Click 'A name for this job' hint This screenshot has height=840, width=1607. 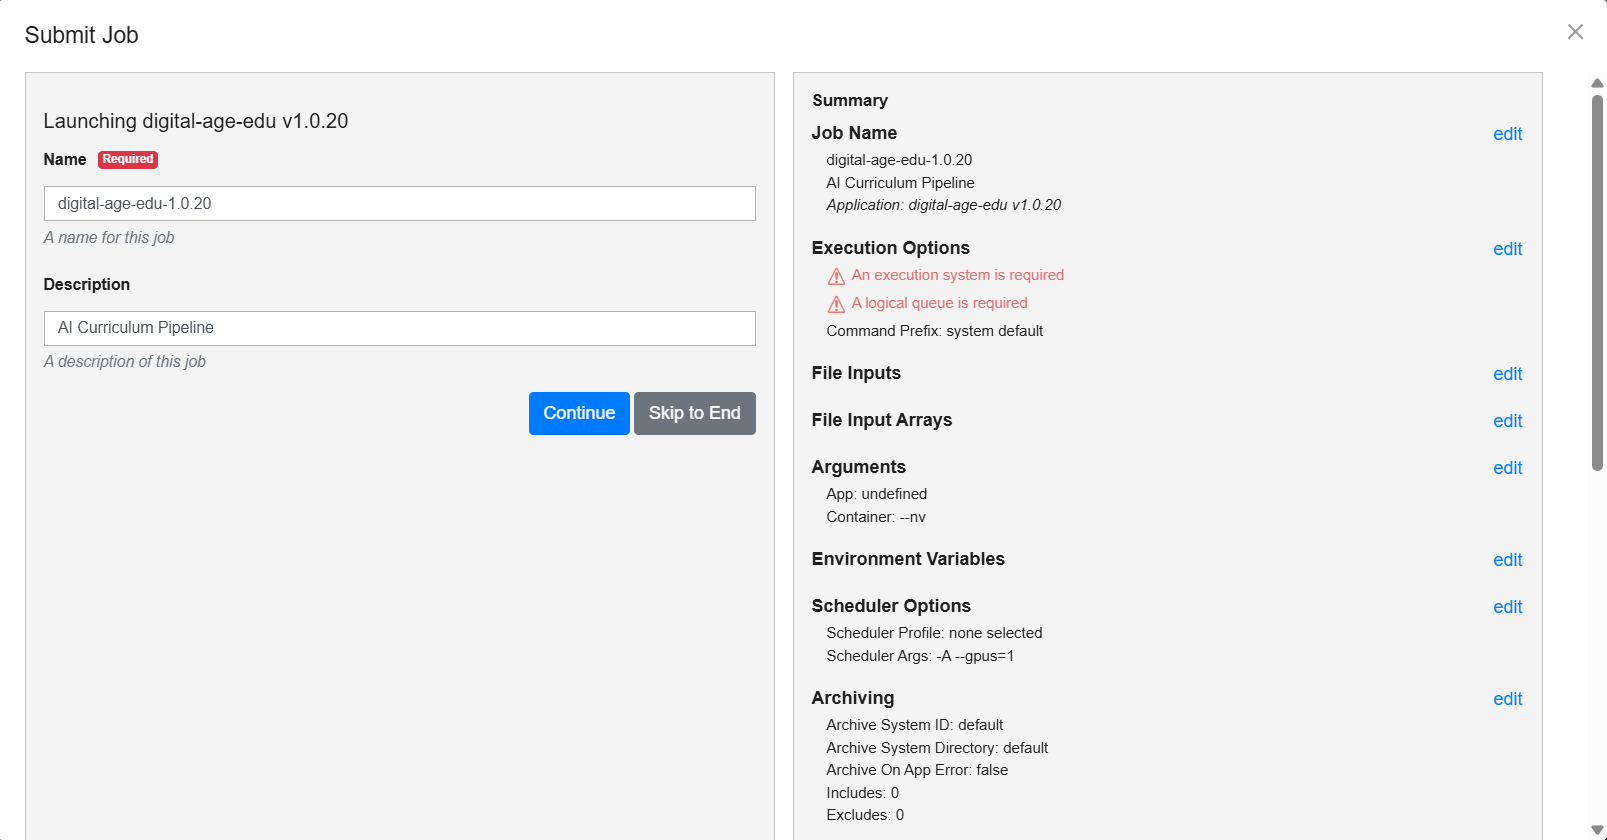click(x=109, y=237)
